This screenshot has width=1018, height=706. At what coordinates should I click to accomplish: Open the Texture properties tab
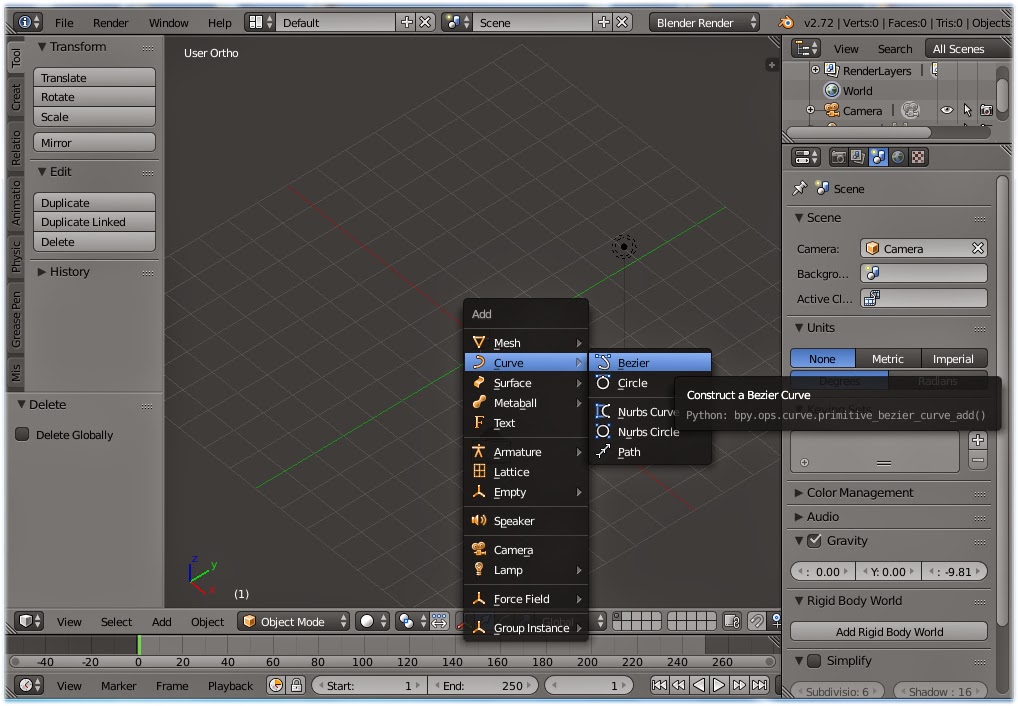pos(919,156)
